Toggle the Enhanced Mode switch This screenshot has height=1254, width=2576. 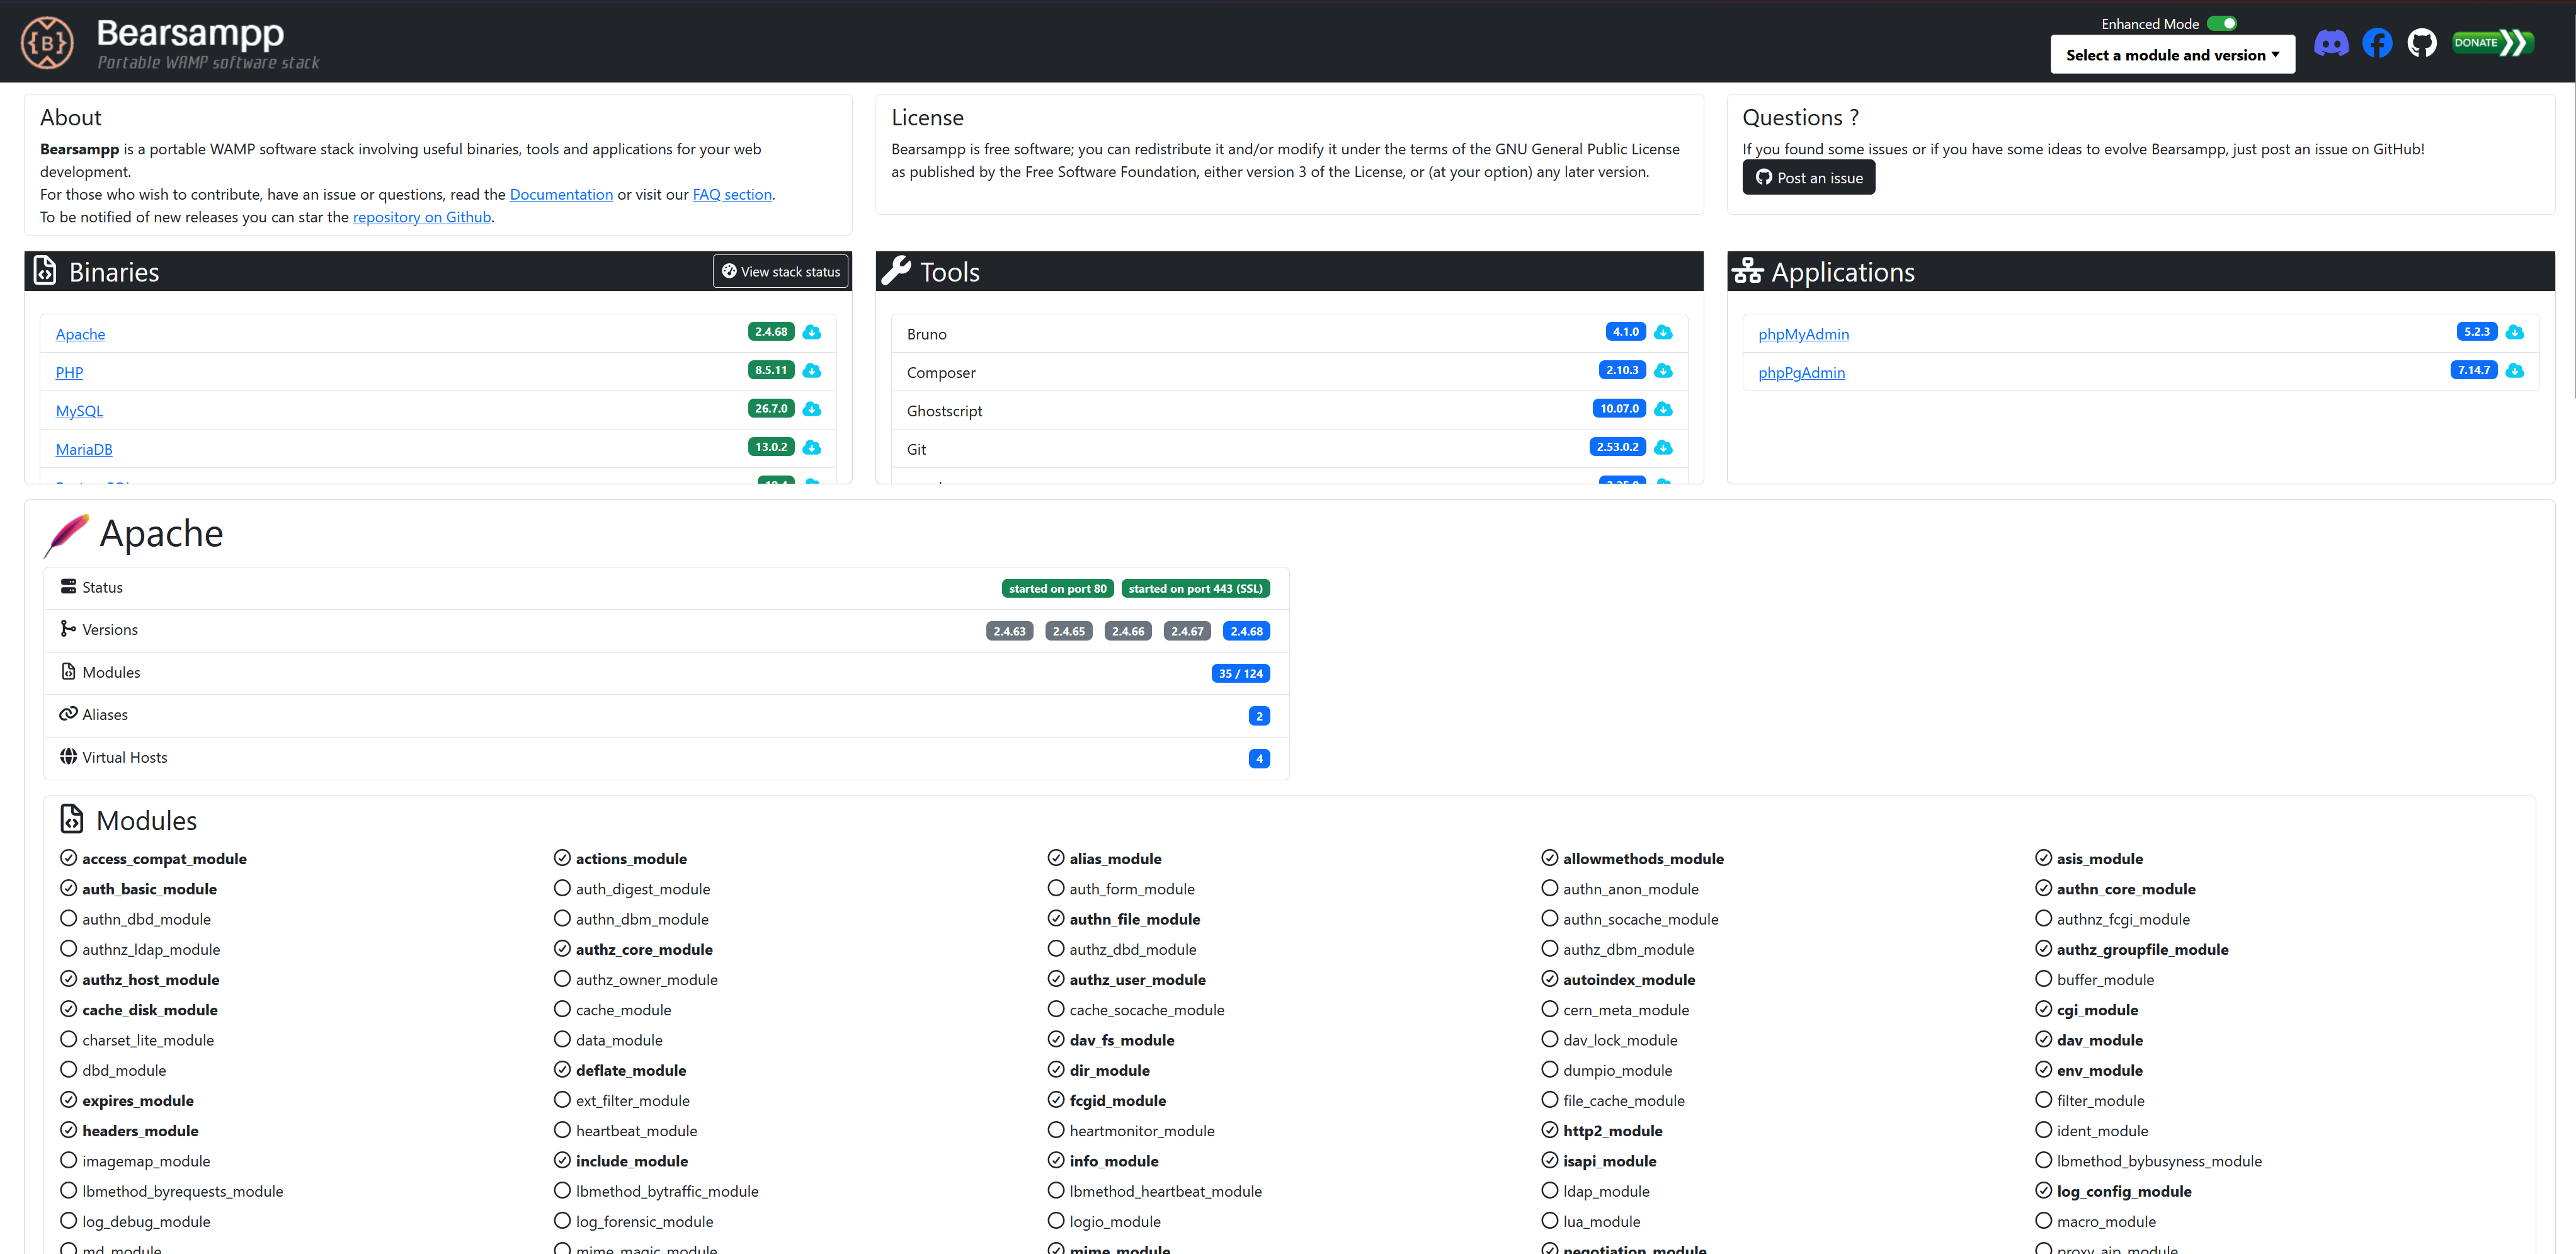pyautogui.click(x=2222, y=23)
